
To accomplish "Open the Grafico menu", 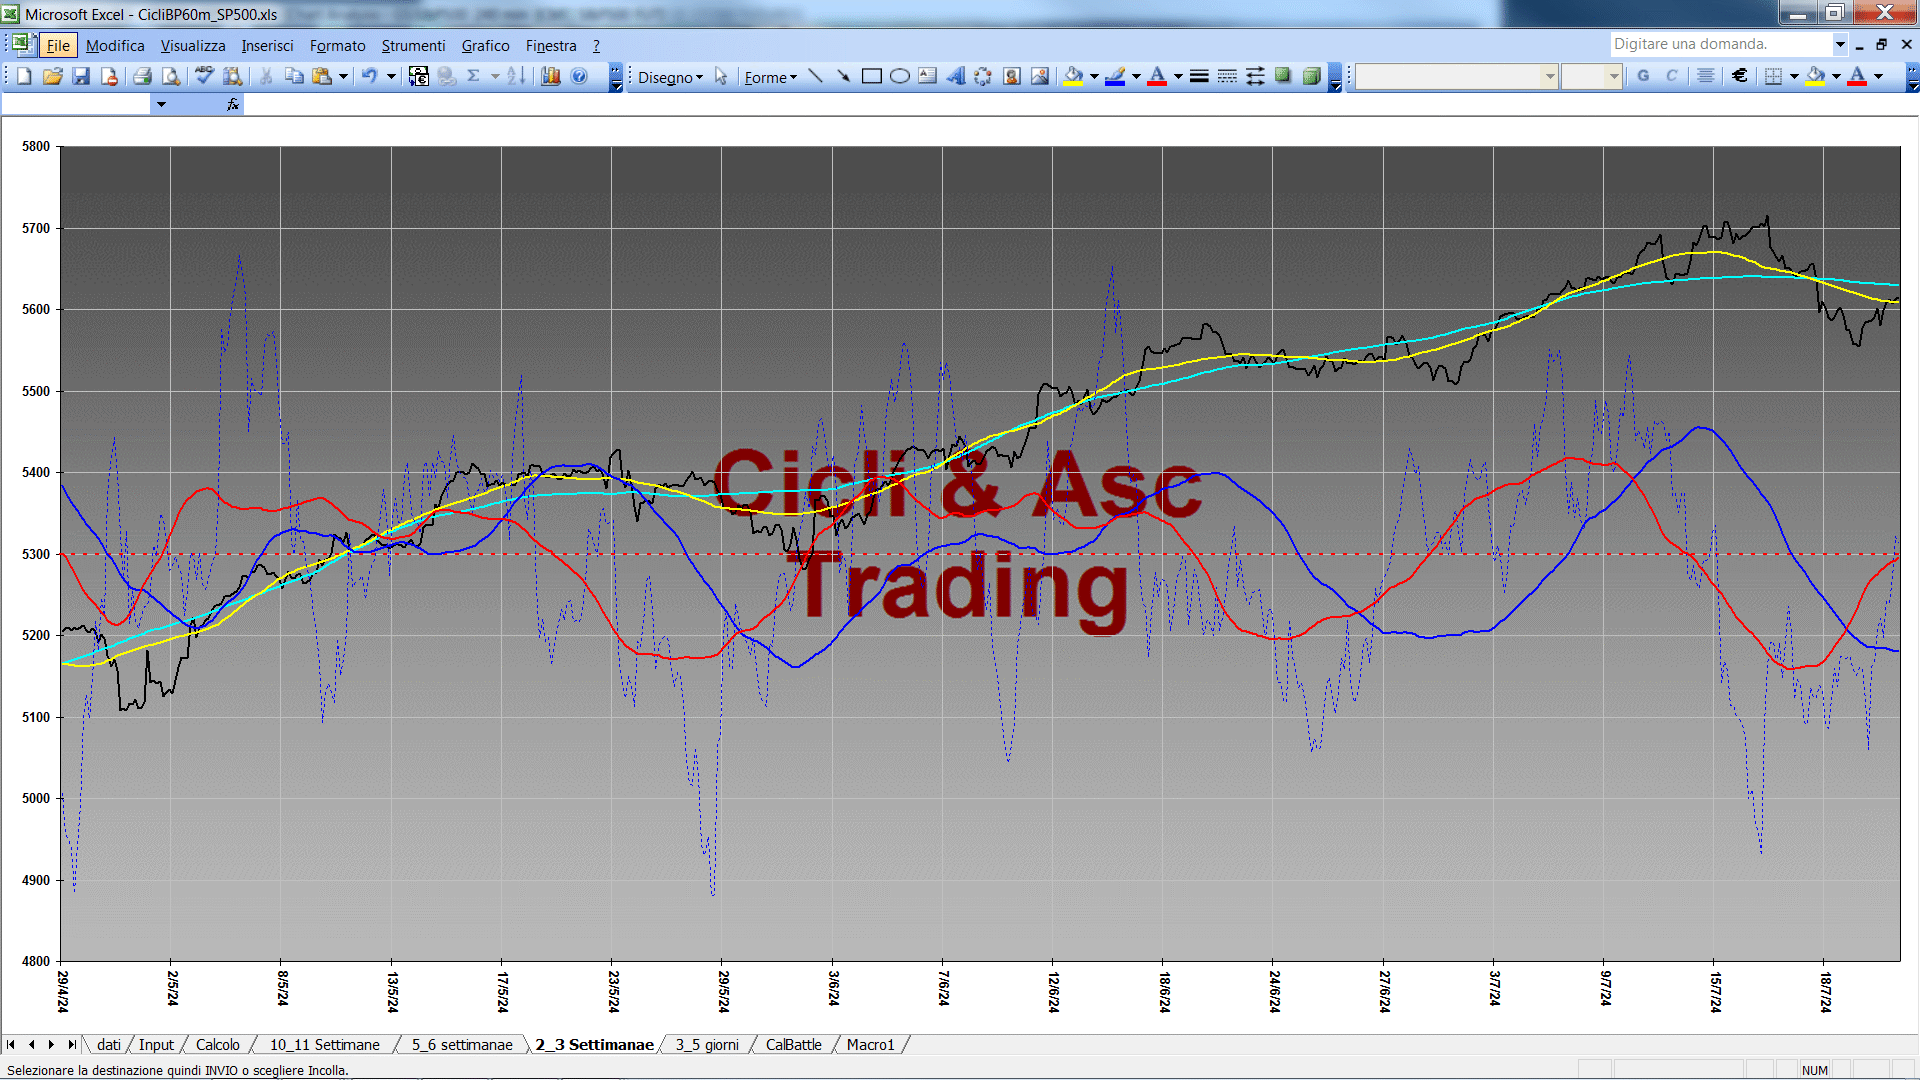I will pyautogui.click(x=485, y=45).
